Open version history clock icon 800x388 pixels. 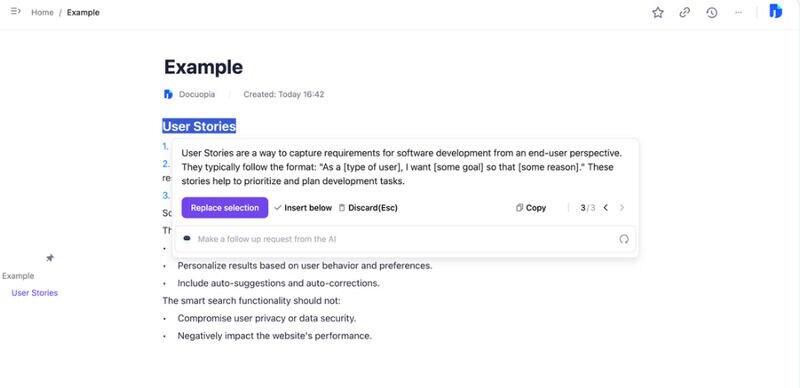tap(712, 13)
